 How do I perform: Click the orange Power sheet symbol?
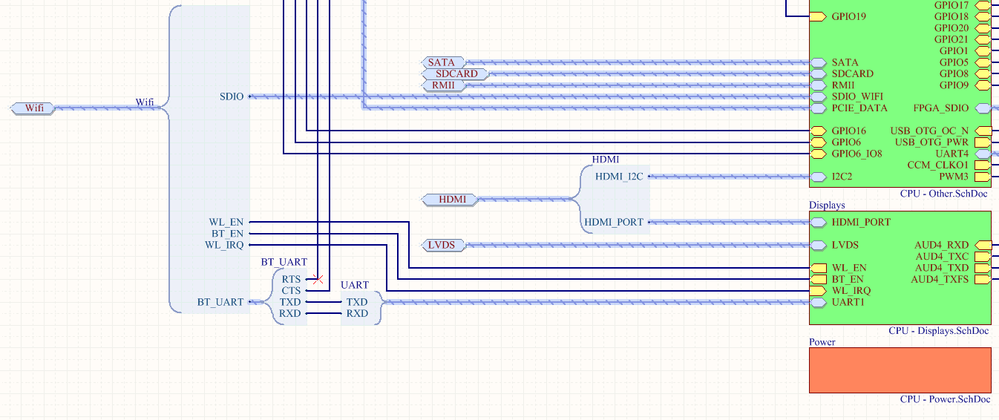[x=900, y=370]
